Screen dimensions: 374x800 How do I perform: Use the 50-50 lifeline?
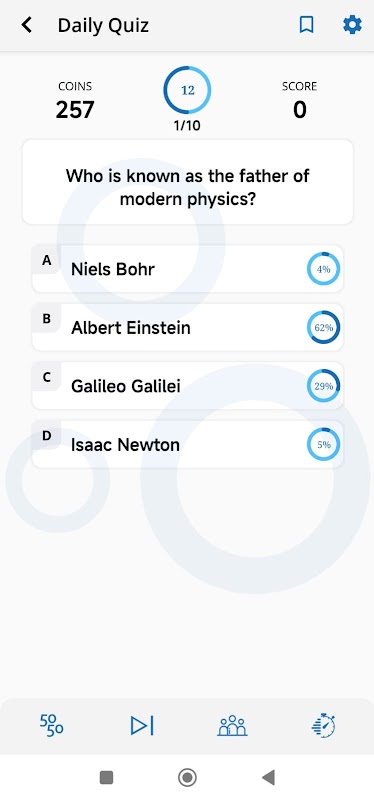coord(52,725)
